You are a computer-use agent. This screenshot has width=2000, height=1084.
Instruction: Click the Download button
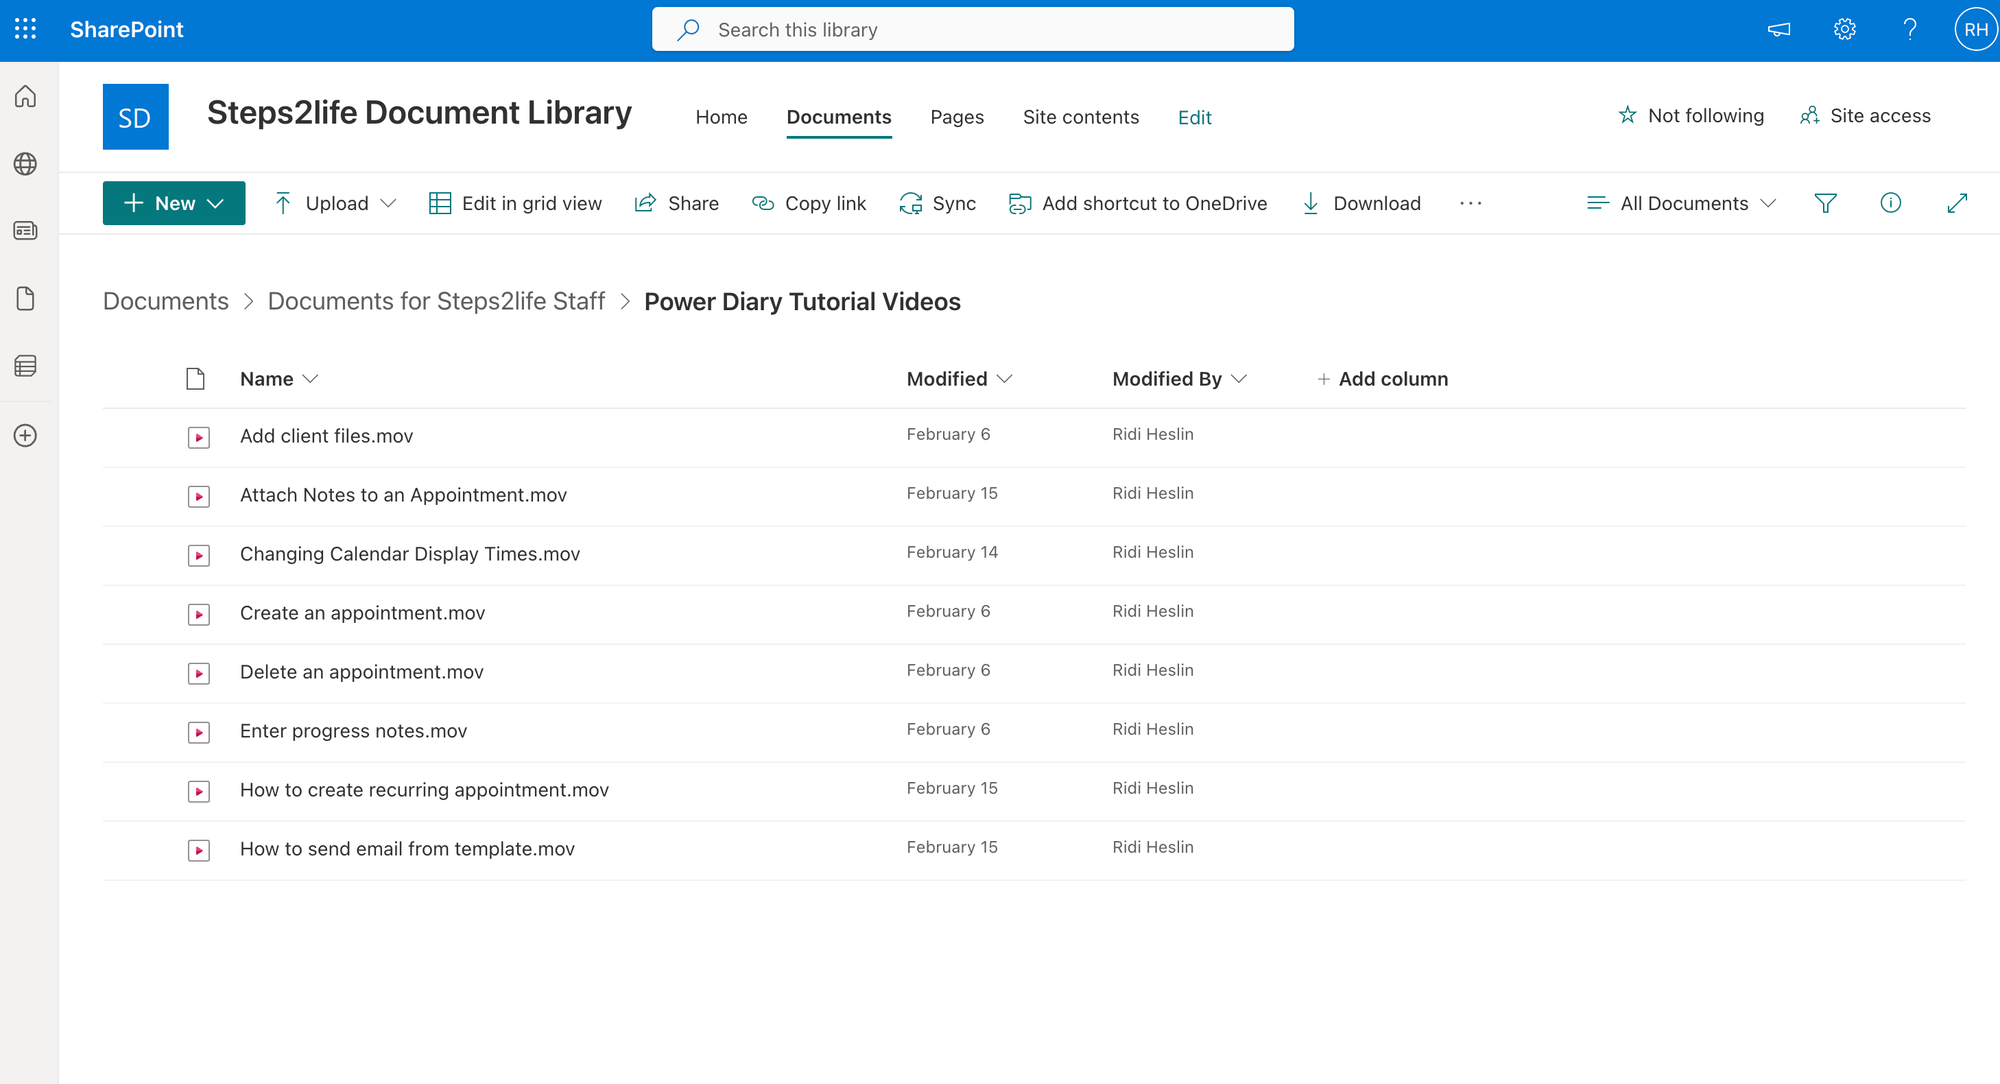point(1361,203)
